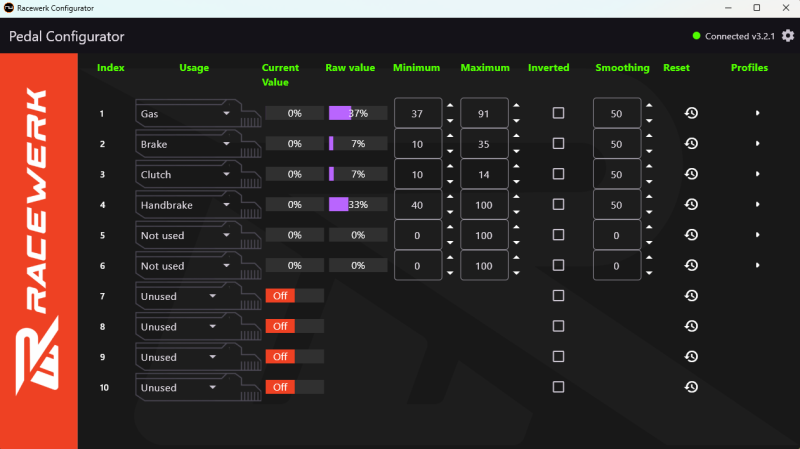Reset button row 8
The image size is (800, 449).
691,326
